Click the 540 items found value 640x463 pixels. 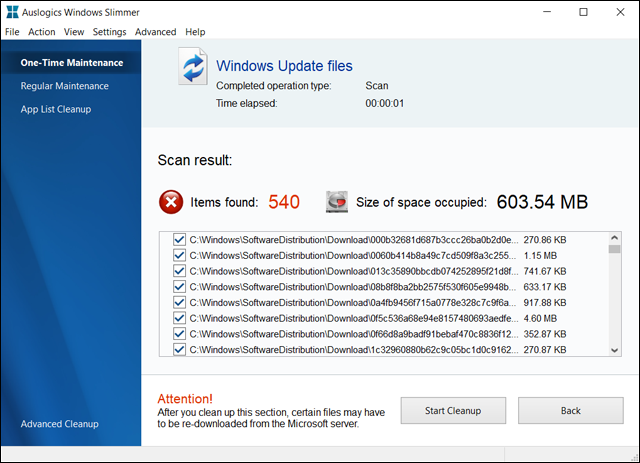(284, 202)
